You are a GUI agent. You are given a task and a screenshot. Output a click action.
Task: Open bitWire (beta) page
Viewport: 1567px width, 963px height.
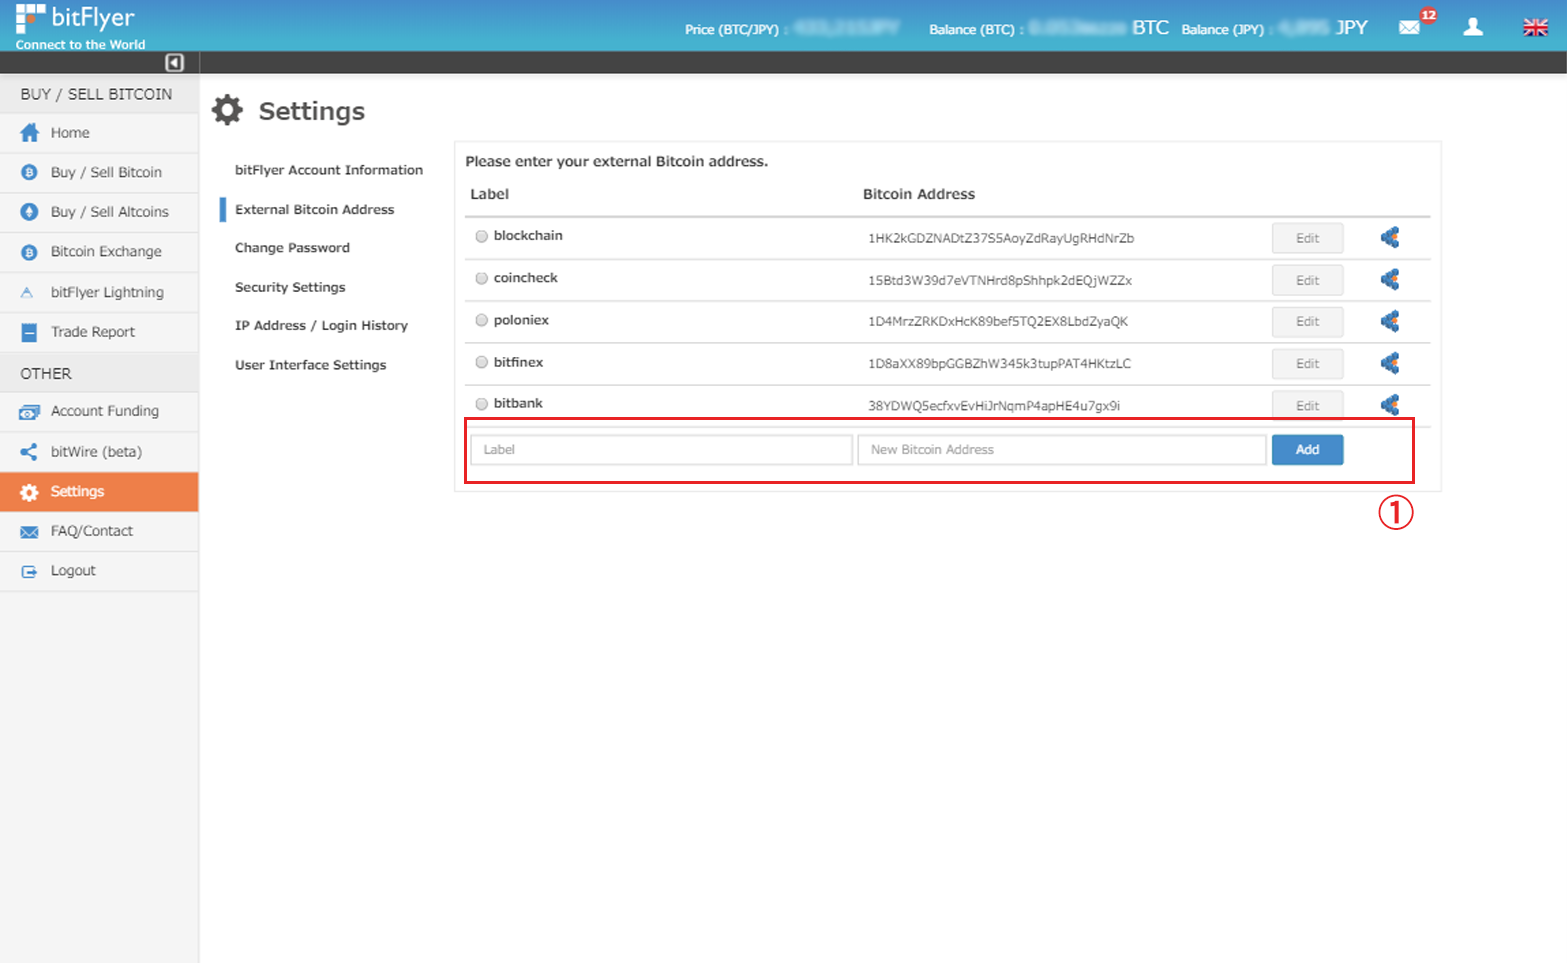pos(99,452)
